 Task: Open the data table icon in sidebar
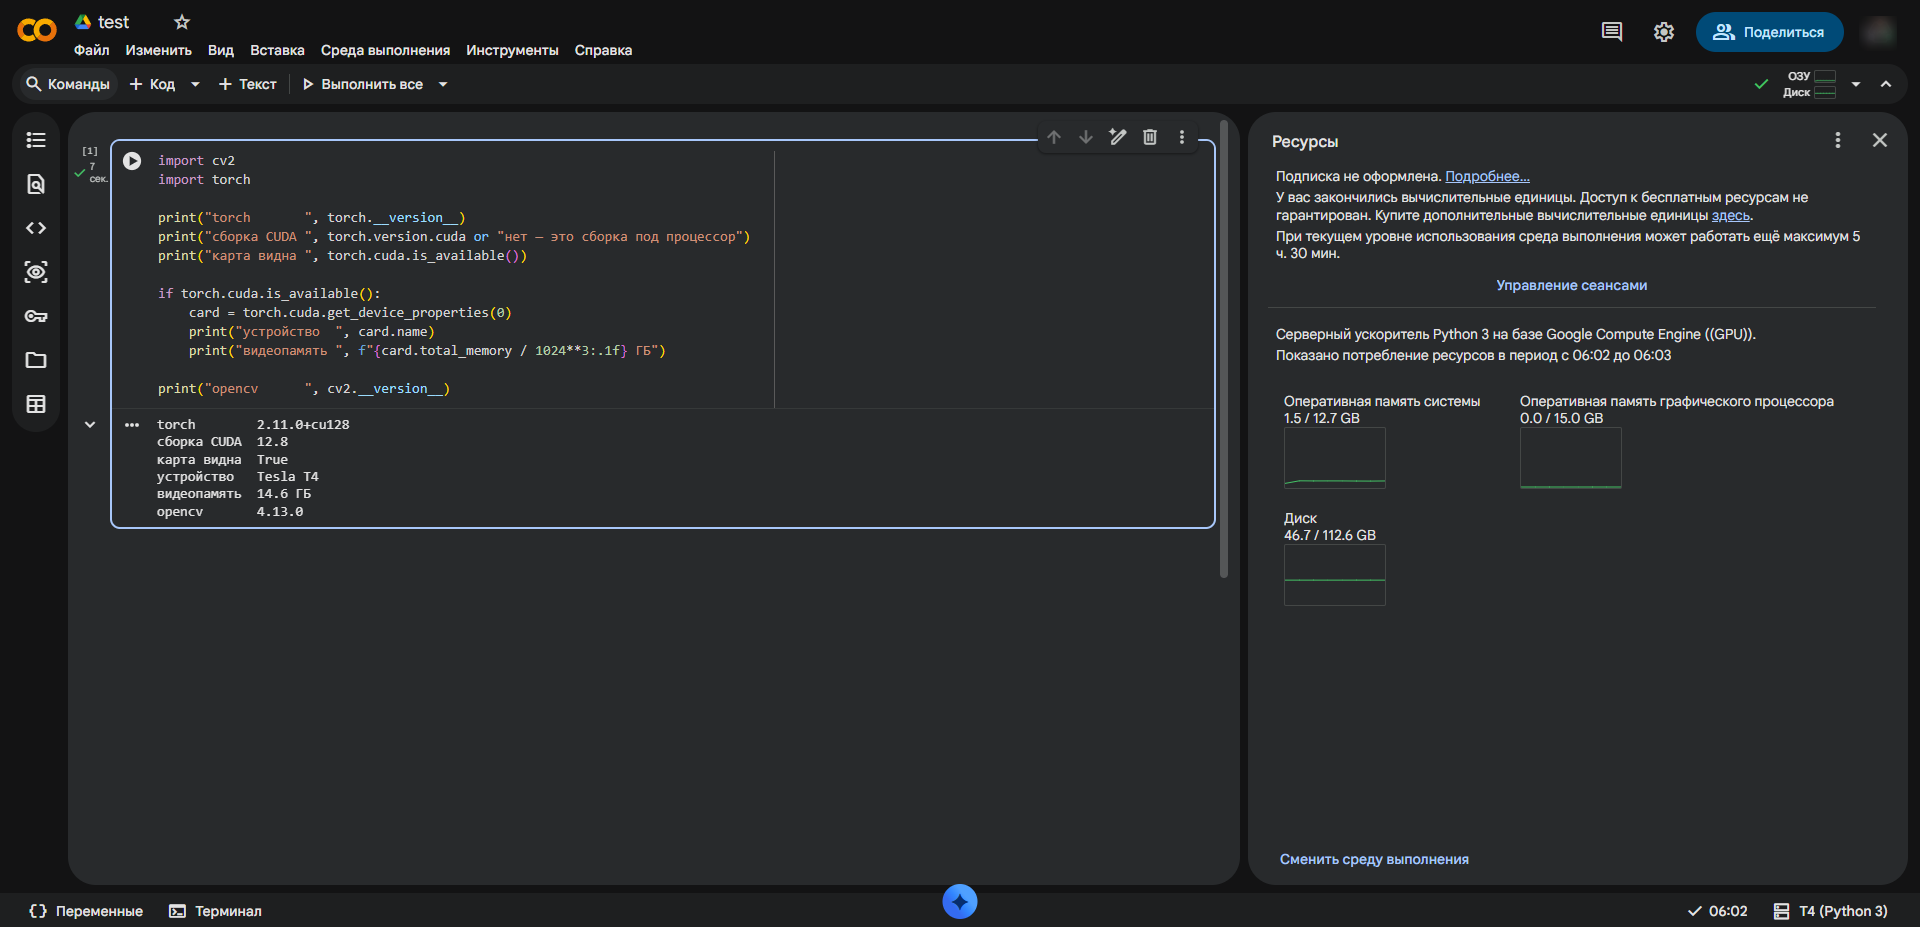[36, 404]
